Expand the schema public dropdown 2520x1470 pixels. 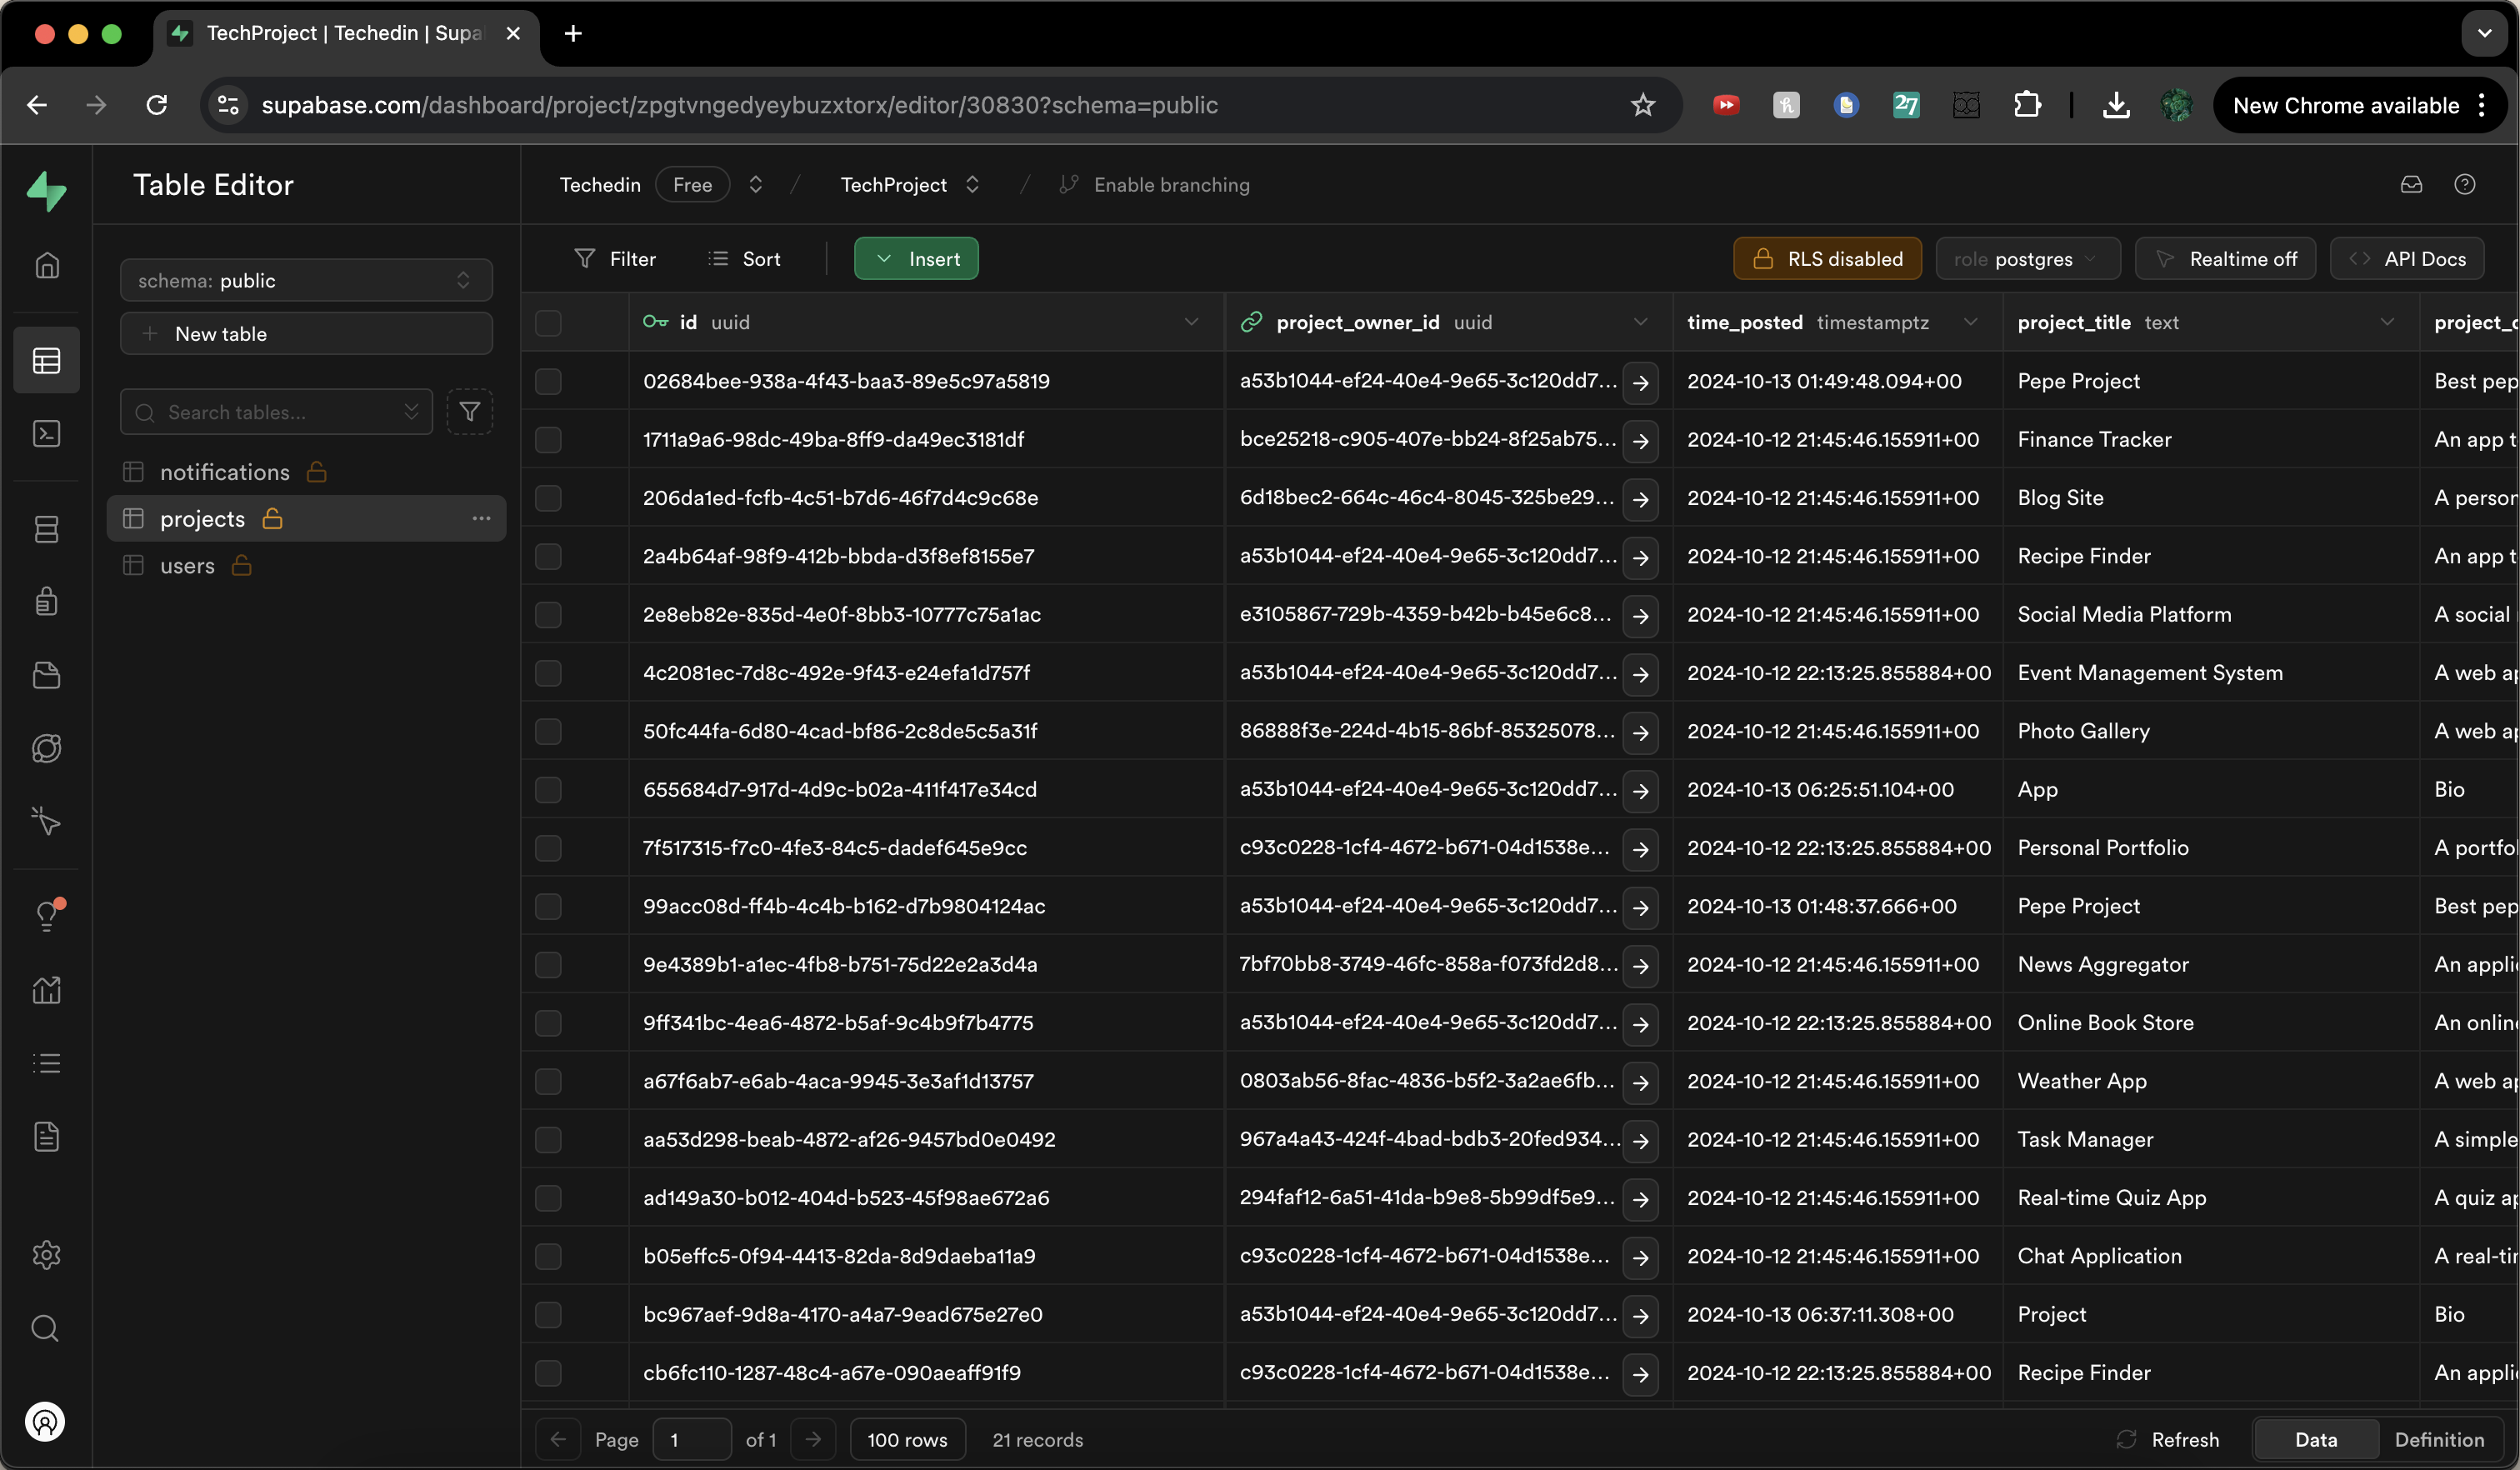tap(306, 280)
